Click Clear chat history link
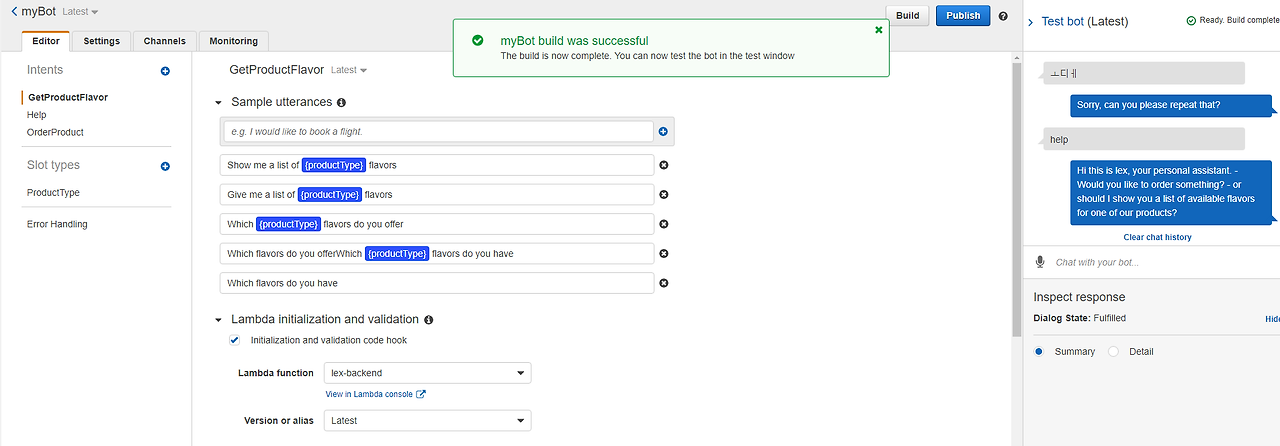Image resolution: width=1280 pixels, height=446 pixels. point(1157,238)
